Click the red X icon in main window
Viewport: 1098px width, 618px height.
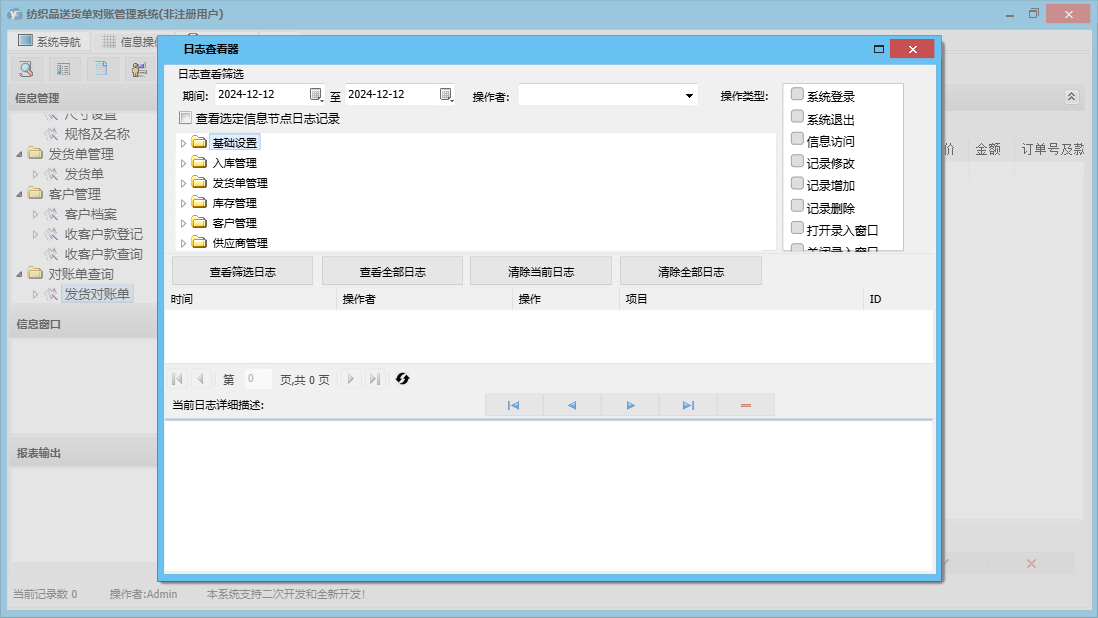[x=1031, y=563]
